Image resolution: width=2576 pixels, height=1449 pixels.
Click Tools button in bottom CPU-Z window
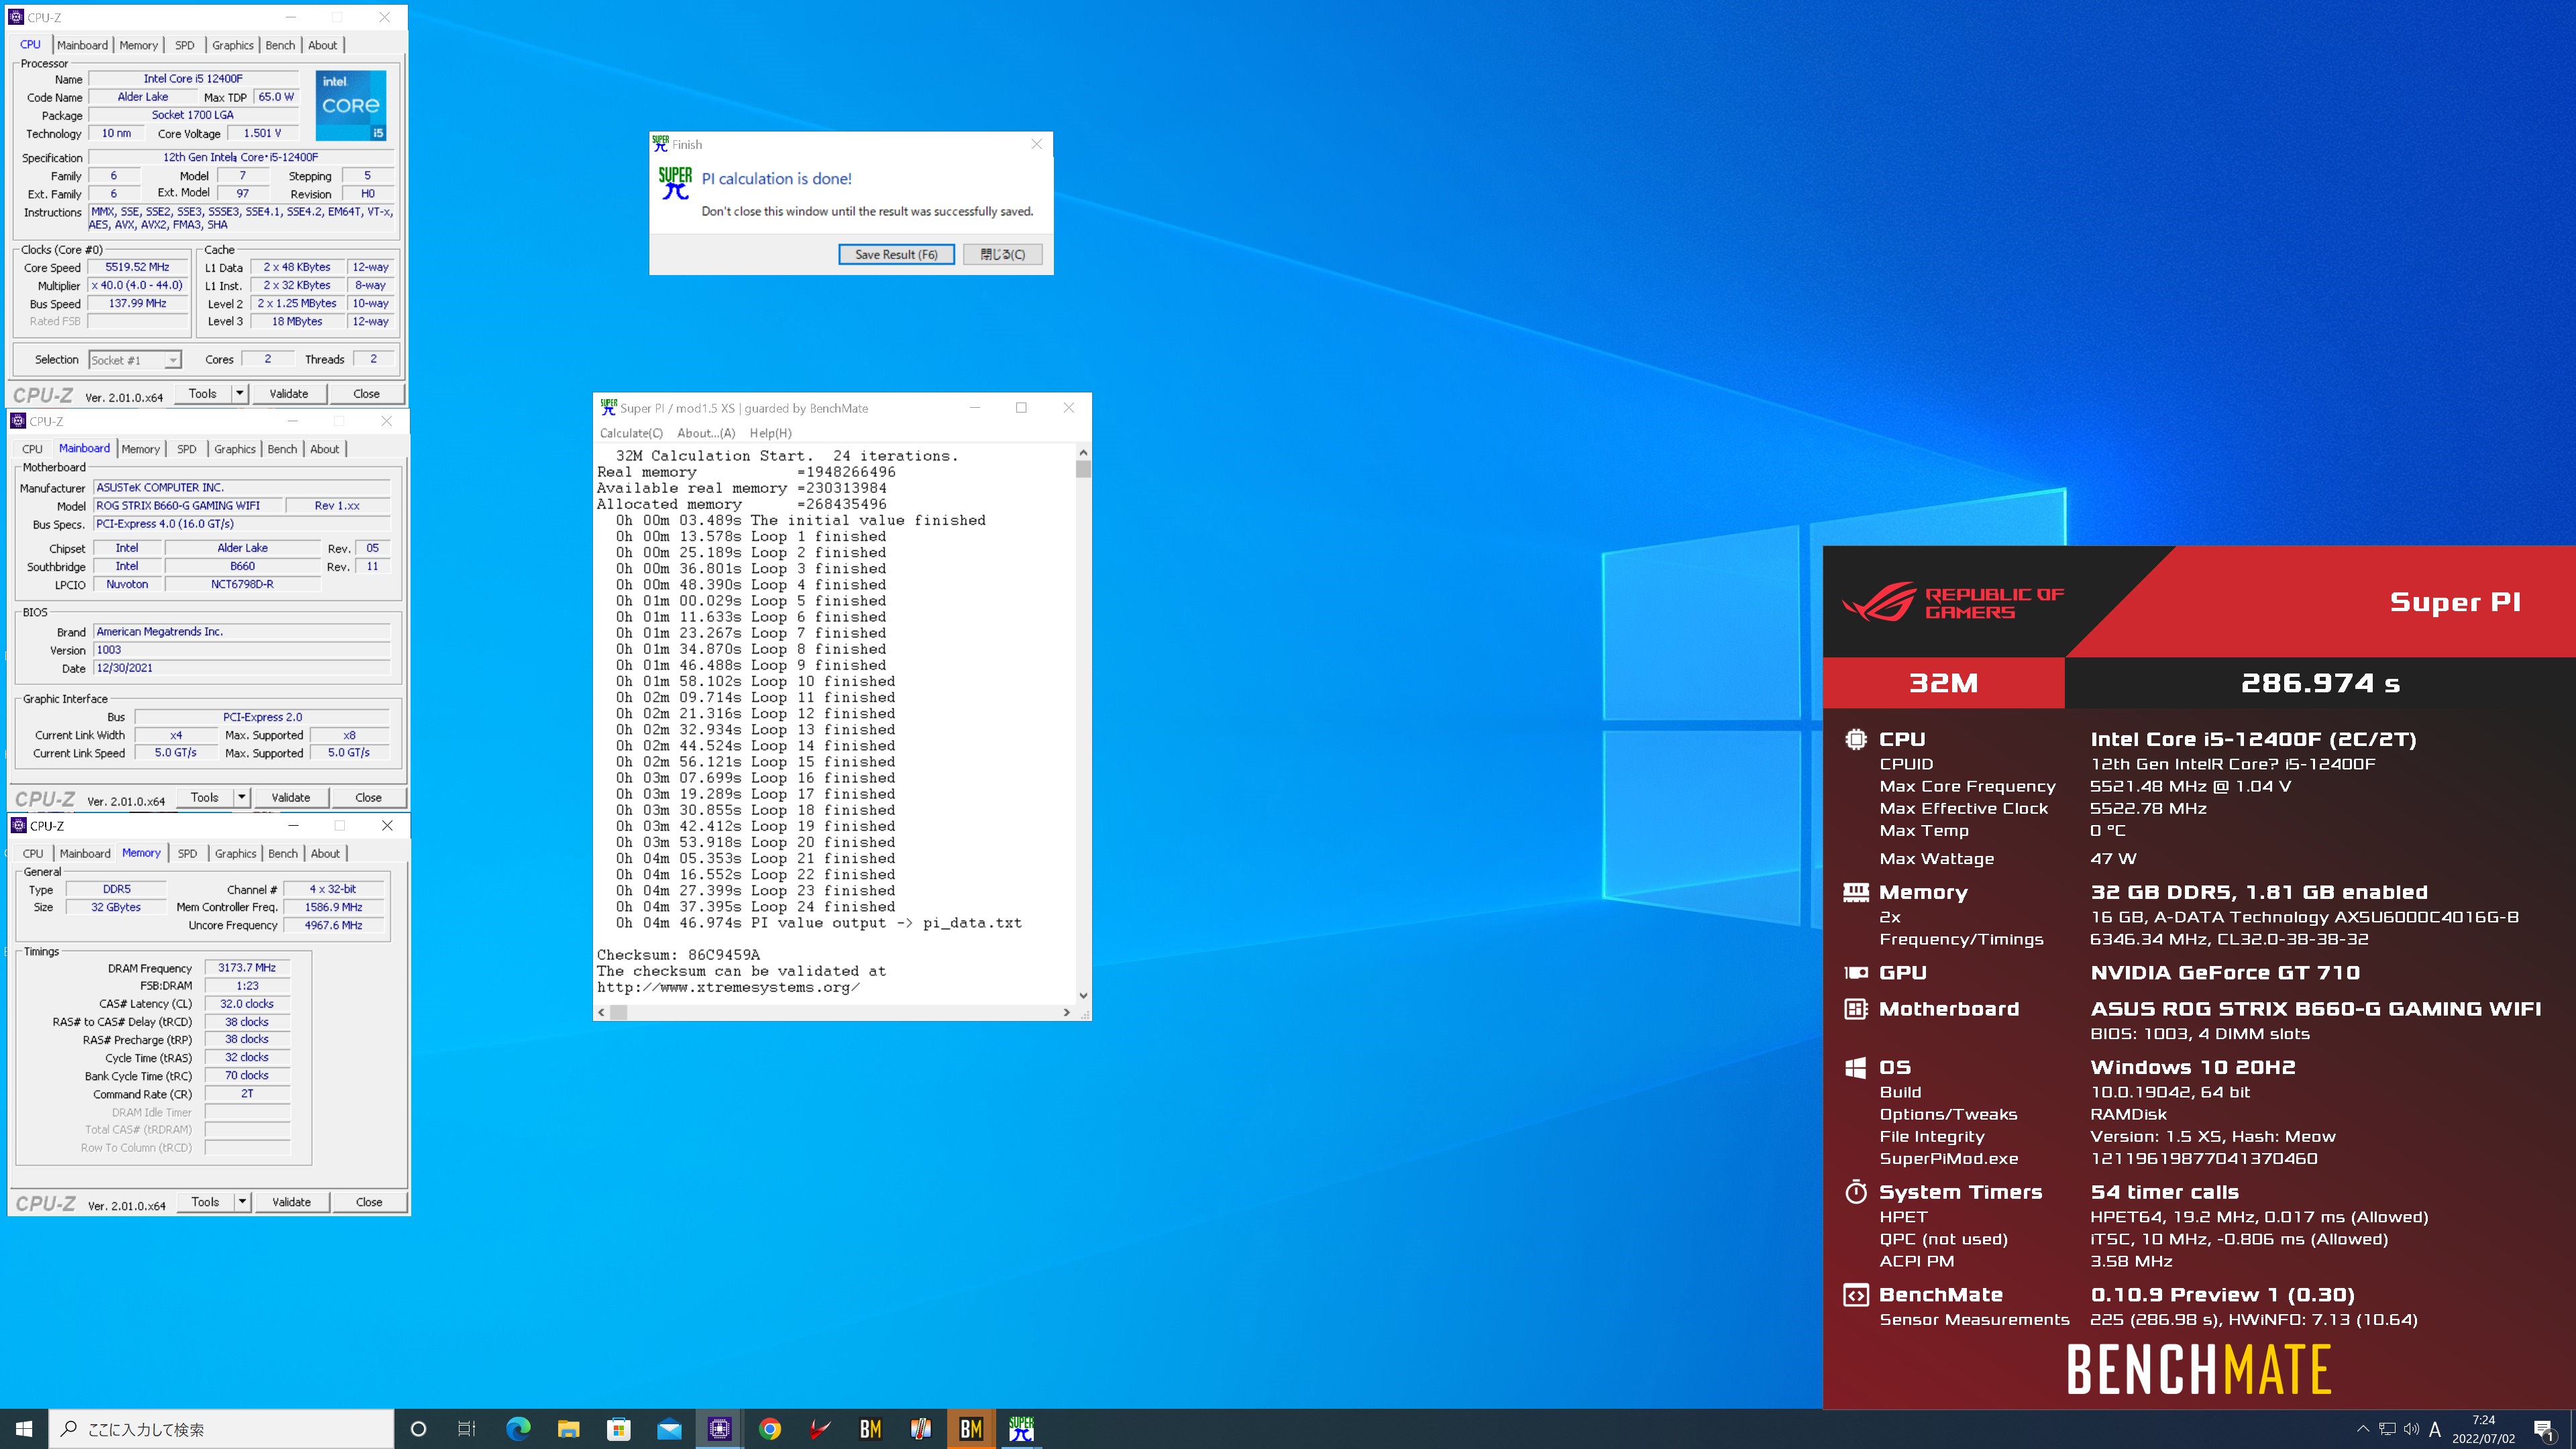(205, 1202)
